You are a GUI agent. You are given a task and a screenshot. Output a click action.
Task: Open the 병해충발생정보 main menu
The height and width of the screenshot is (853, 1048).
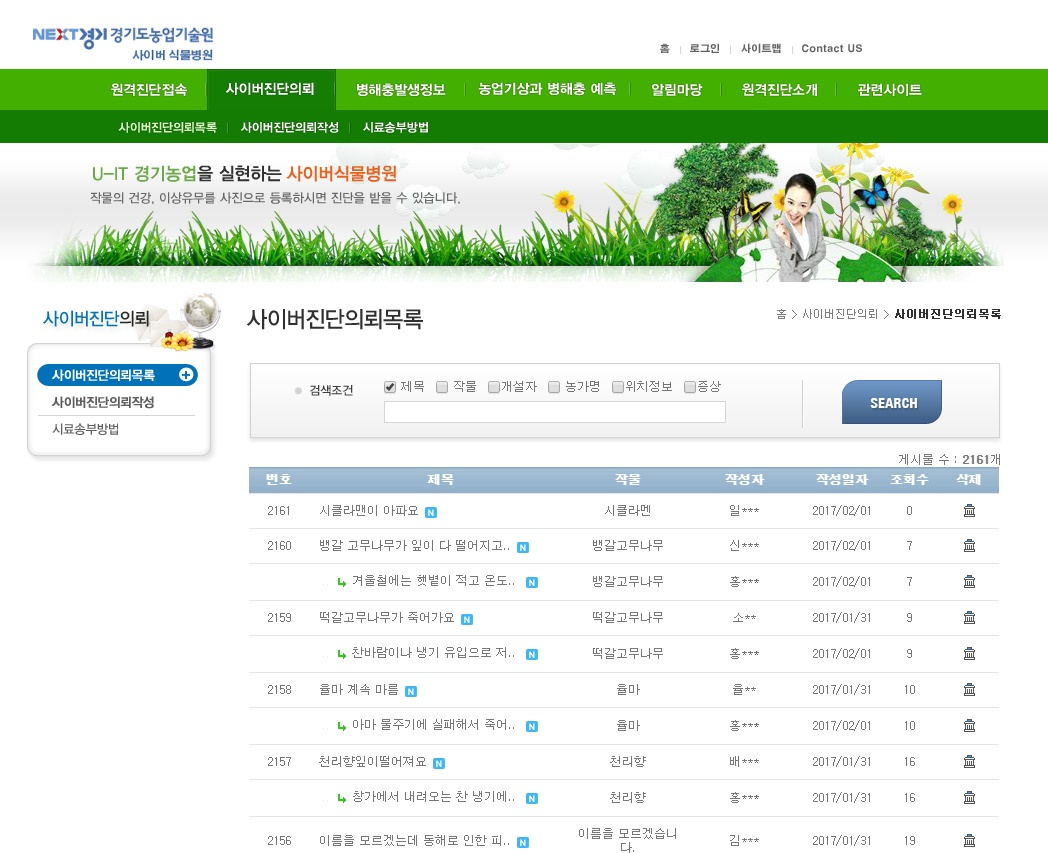click(x=400, y=90)
